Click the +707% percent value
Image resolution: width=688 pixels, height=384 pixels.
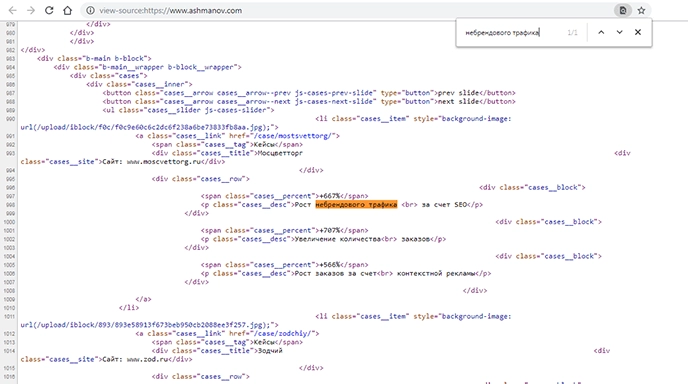point(329,230)
